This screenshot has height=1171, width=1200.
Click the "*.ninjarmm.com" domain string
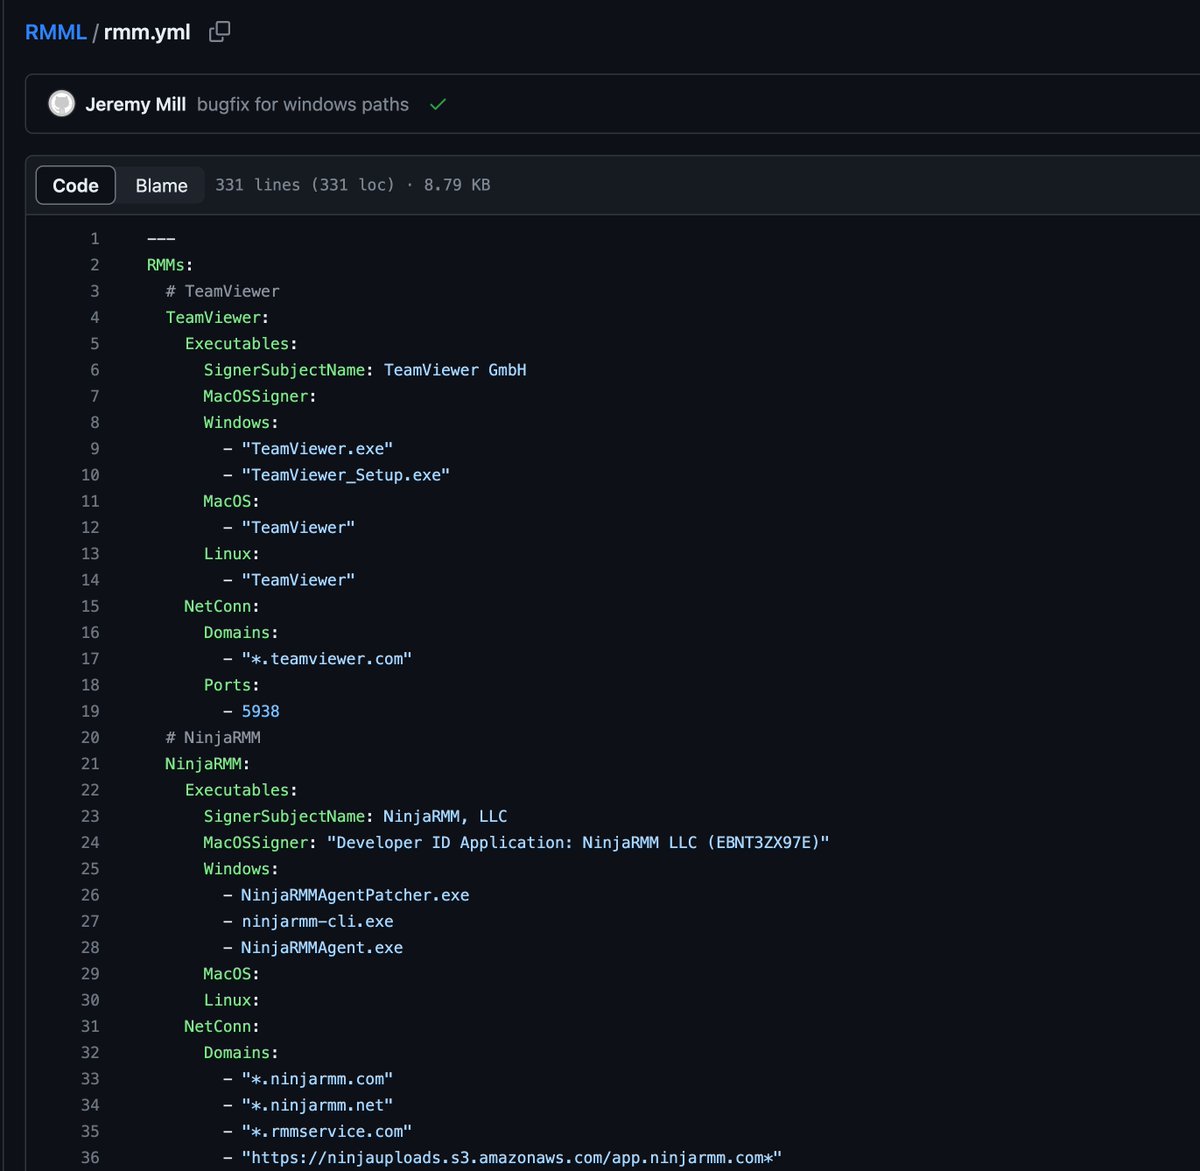pos(317,1078)
